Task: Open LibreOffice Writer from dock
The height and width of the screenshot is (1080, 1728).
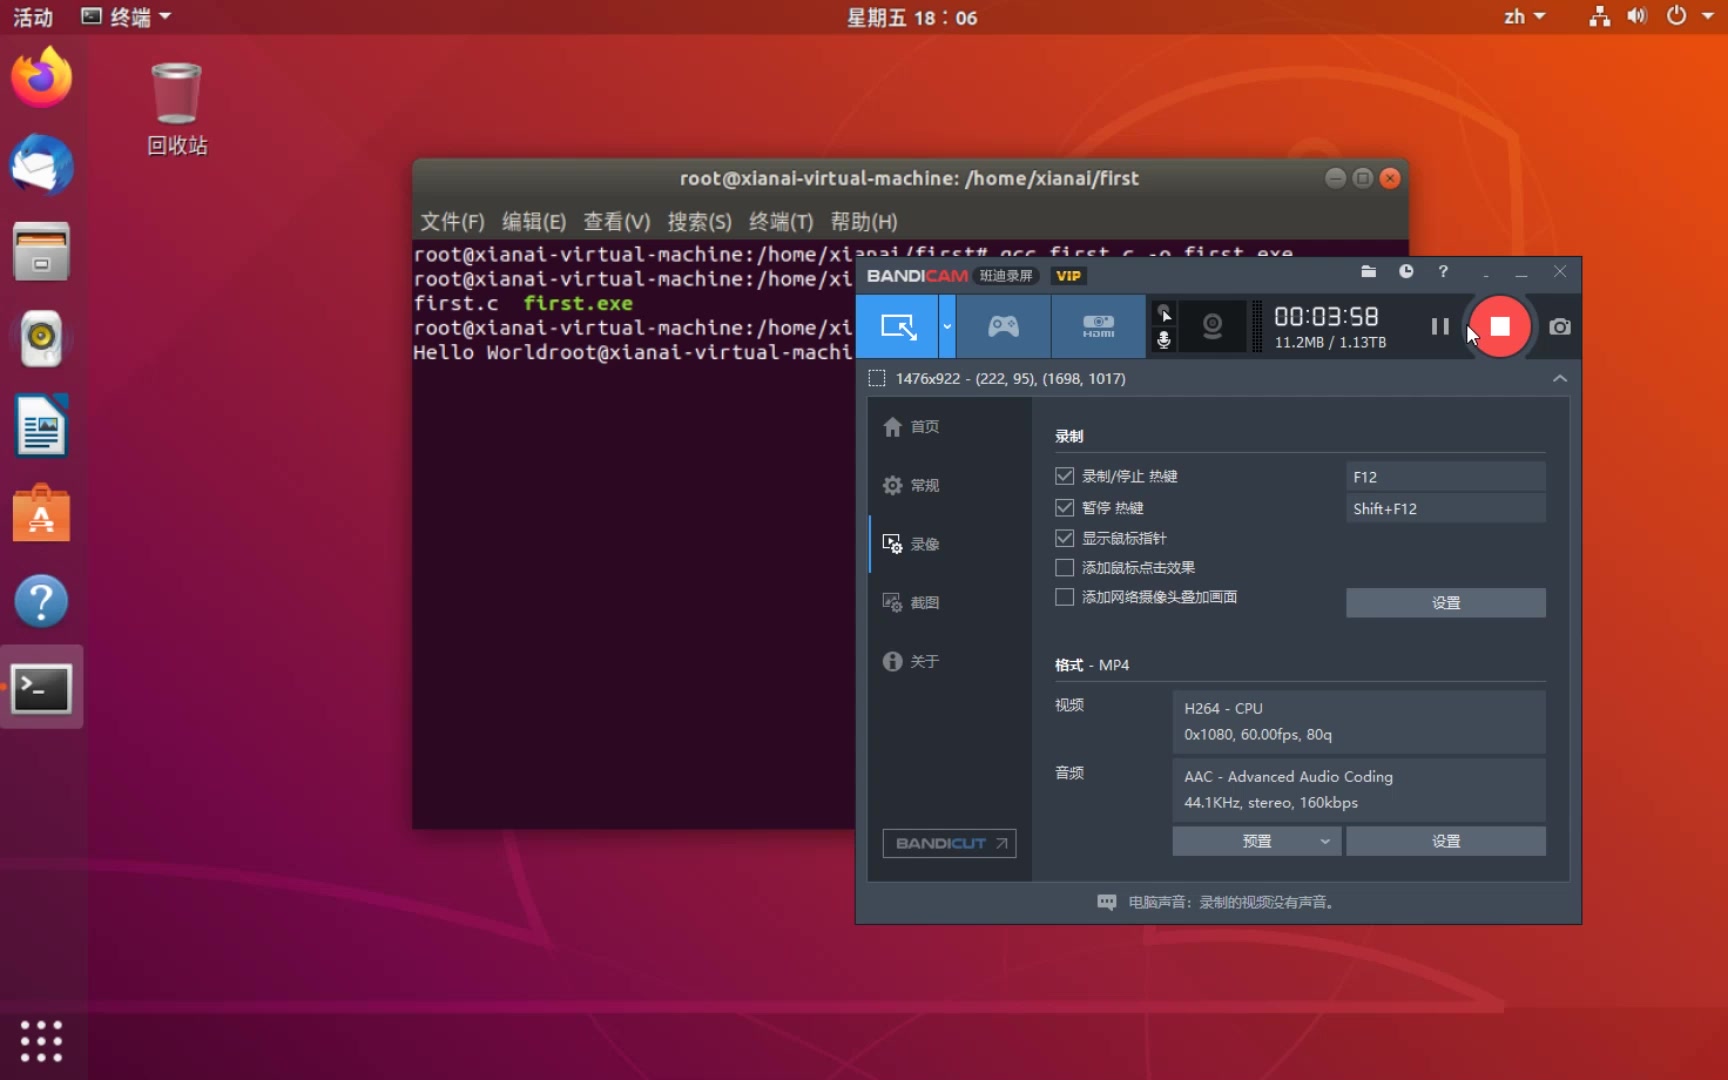Action: 41,426
